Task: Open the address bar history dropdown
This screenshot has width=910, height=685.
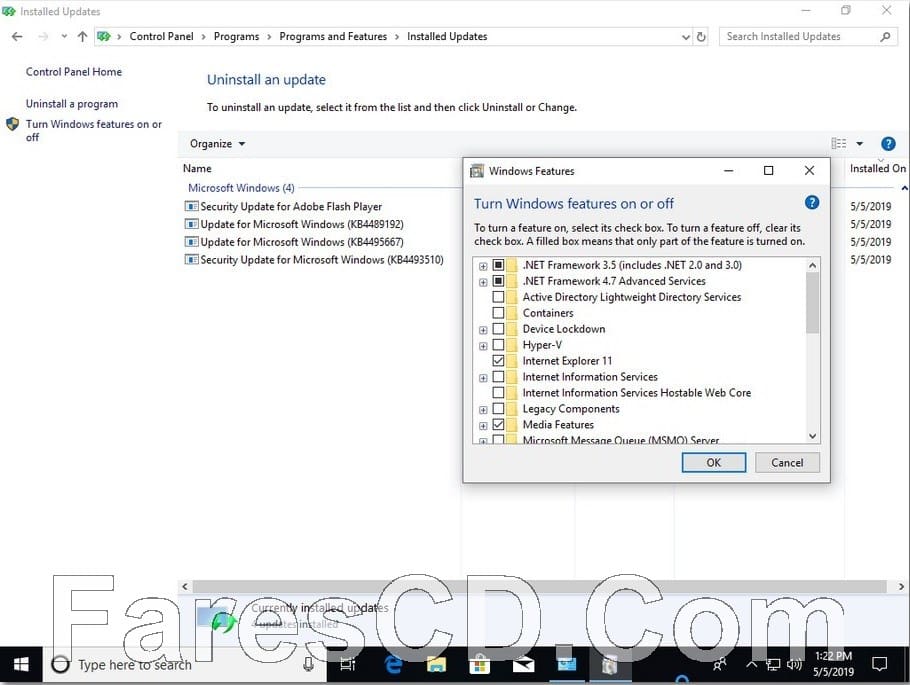Action: coord(685,37)
